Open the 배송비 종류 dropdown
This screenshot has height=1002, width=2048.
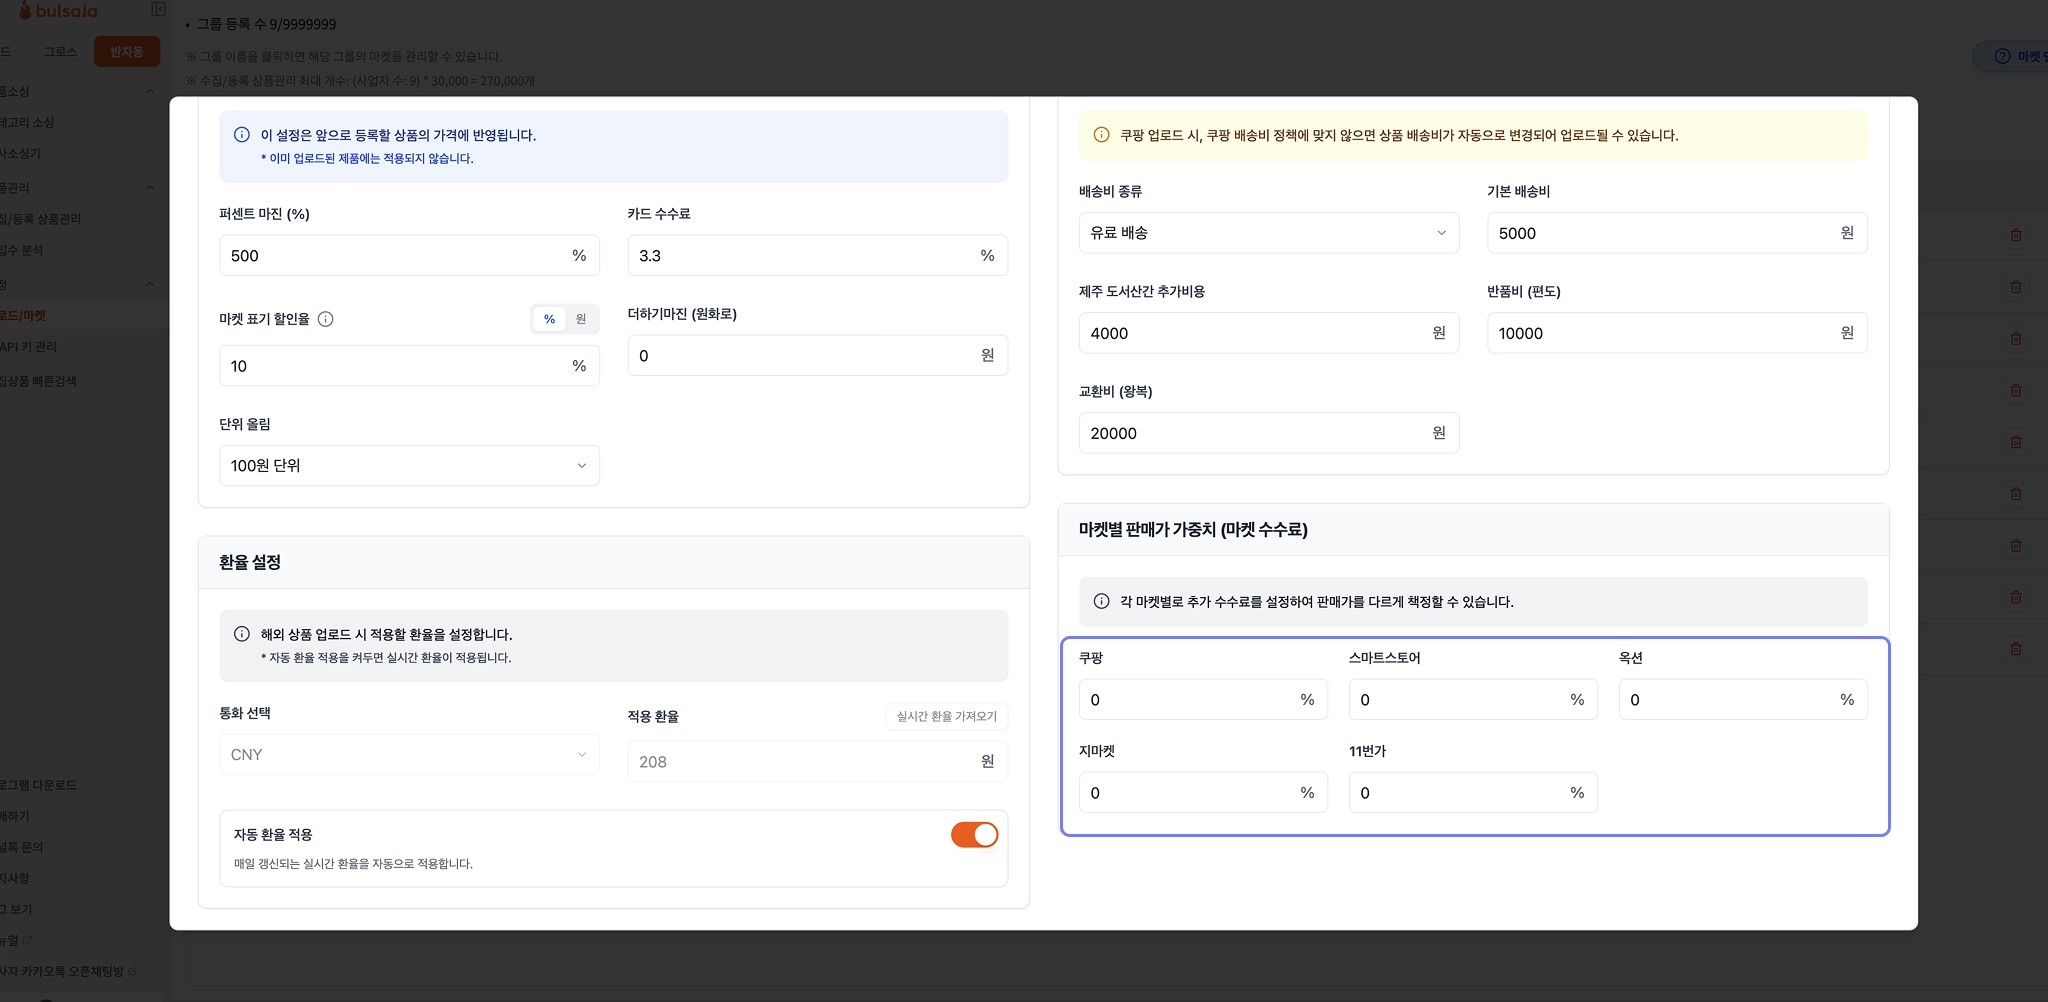pyautogui.click(x=1269, y=233)
